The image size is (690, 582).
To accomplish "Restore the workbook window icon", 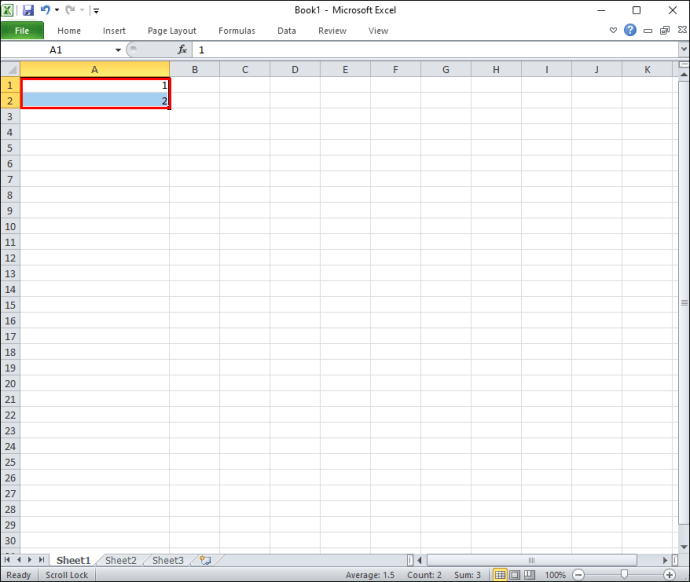I will coord(664,30).
